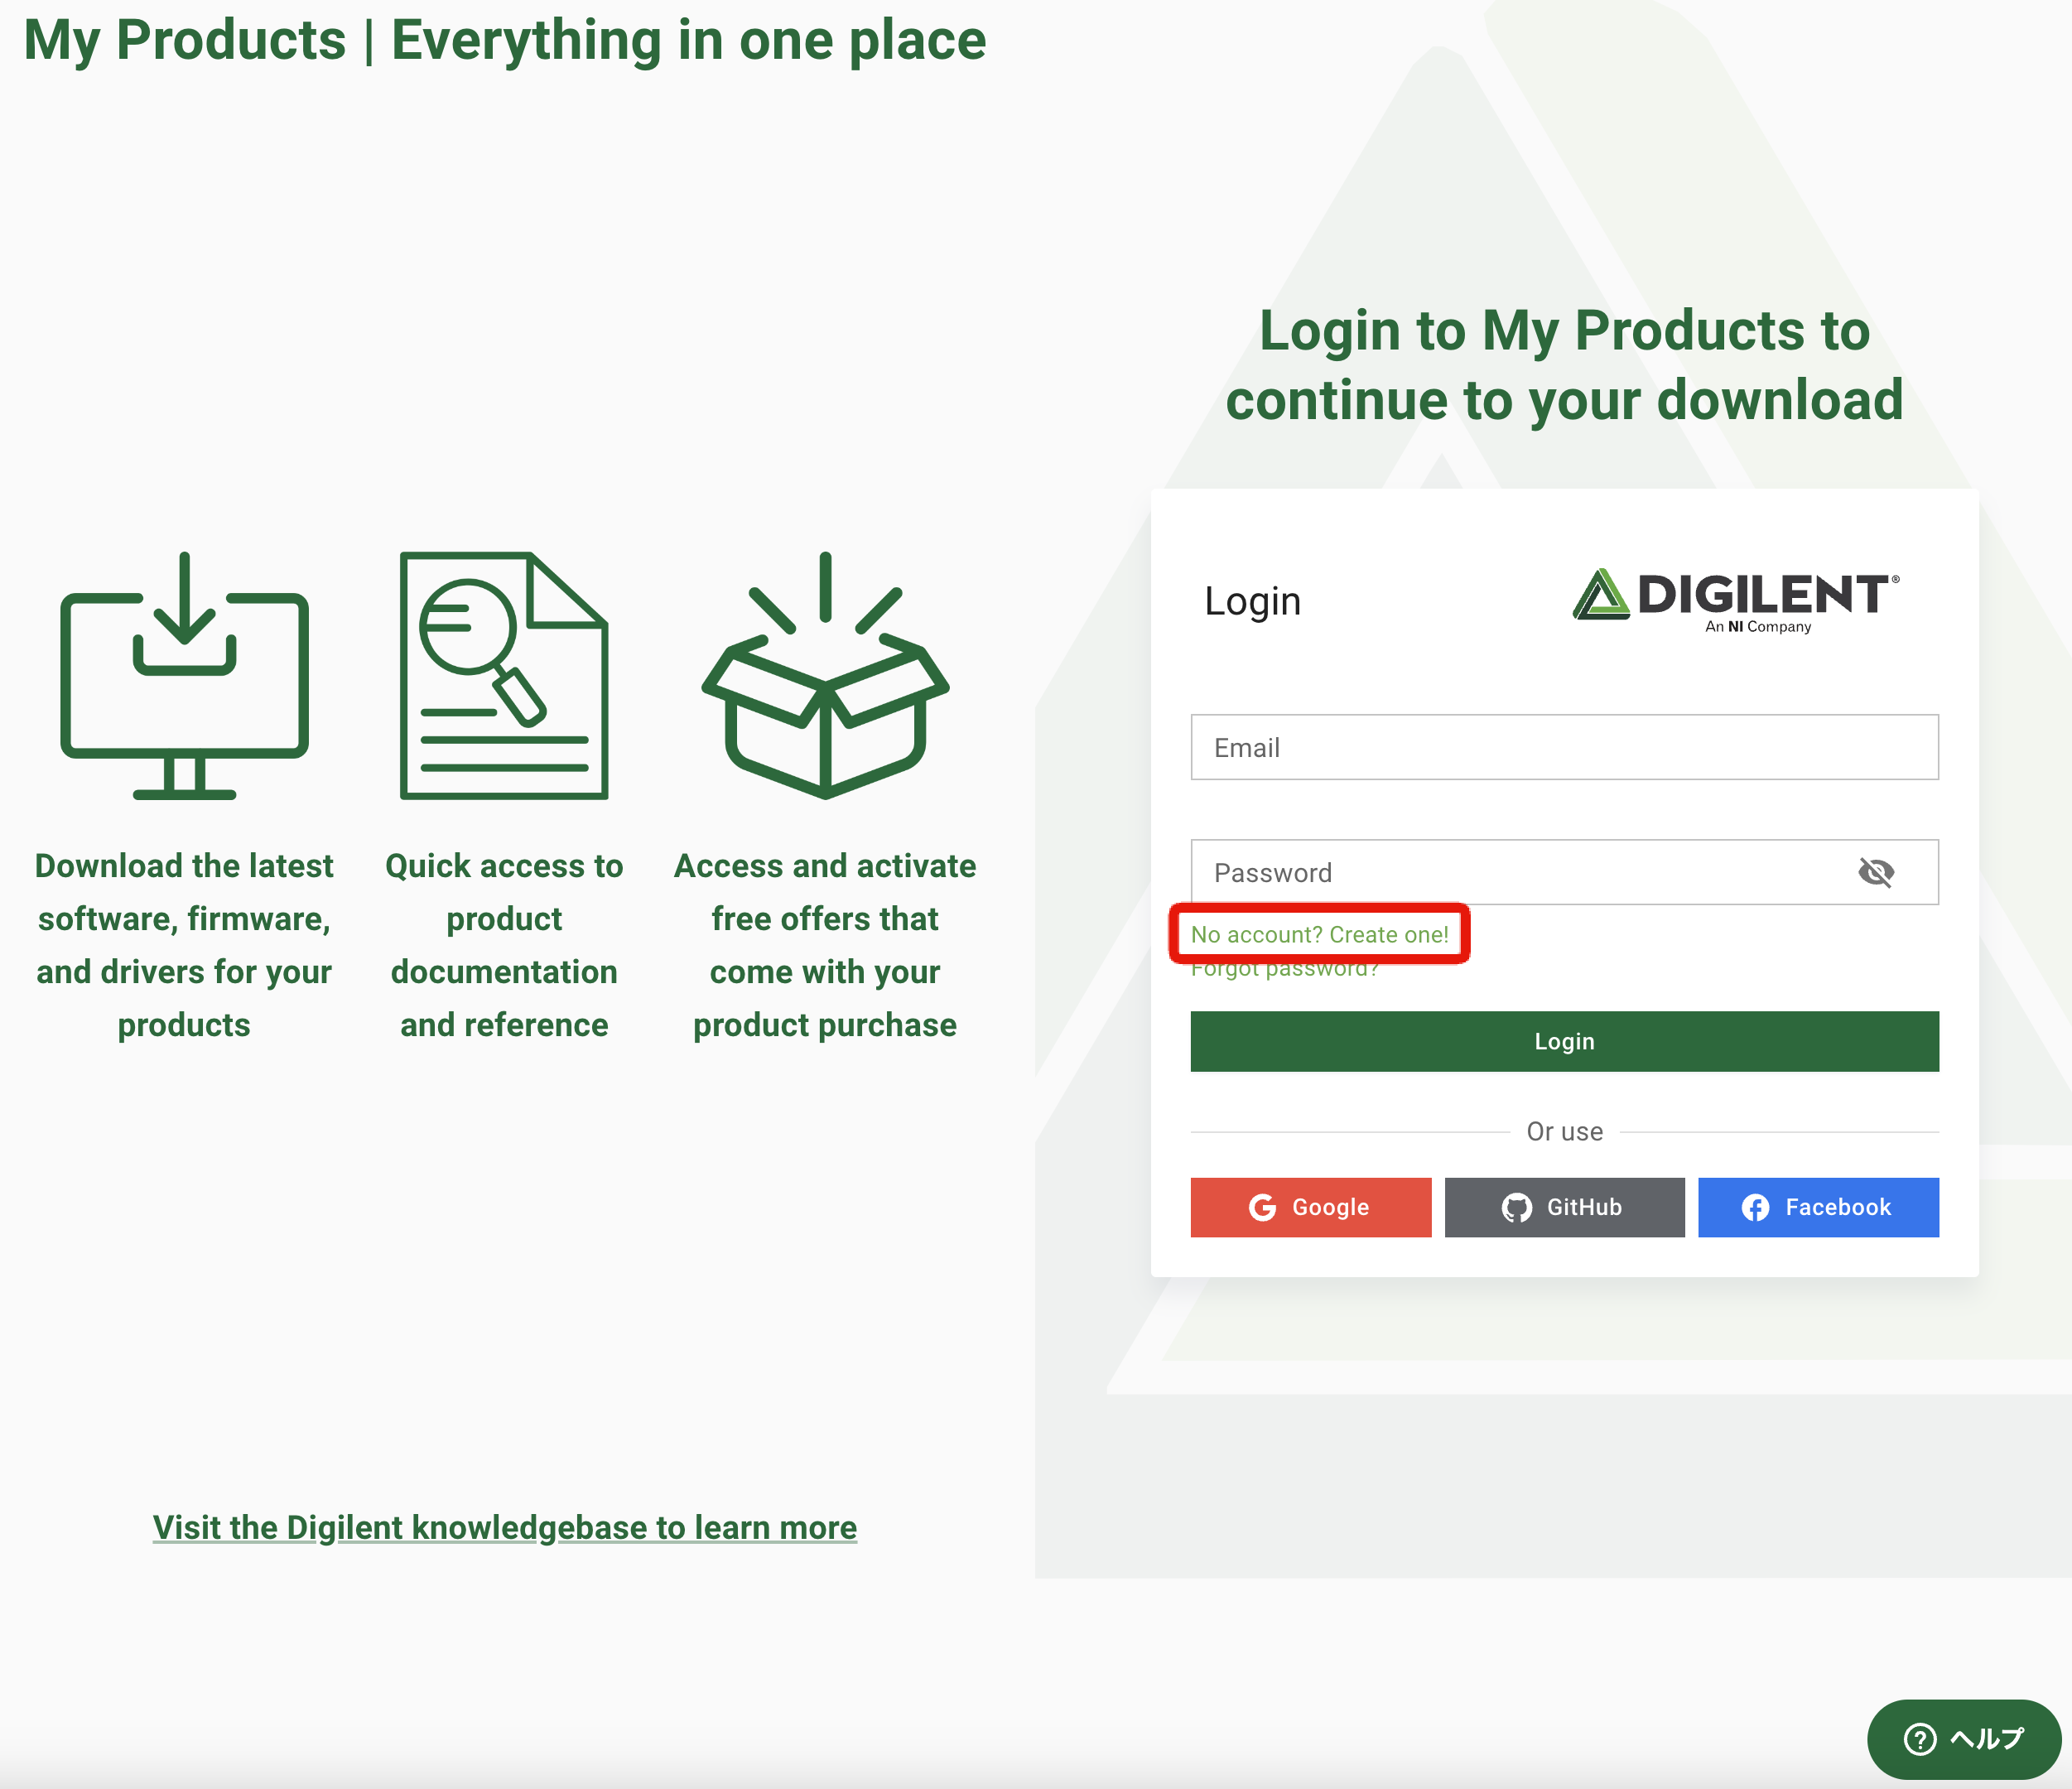The image size is (2072, 1789).
Task: Sign in with the GitHub button
Action: 1564,1208
